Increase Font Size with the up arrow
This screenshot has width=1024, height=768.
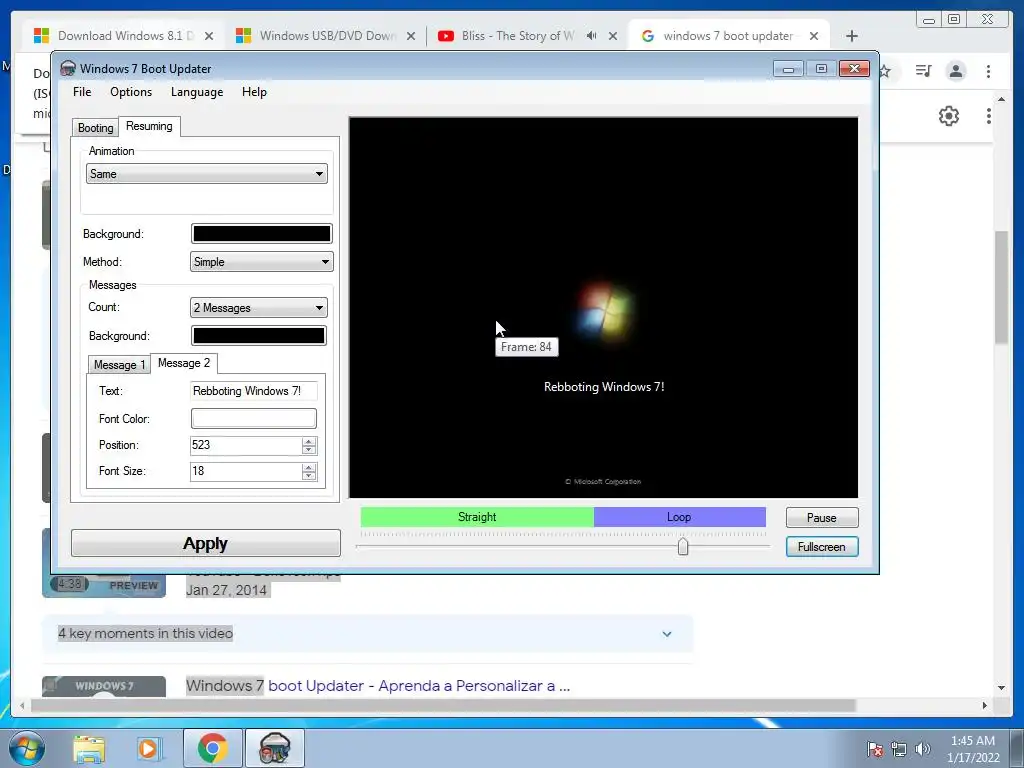click(x=309, y=467)
